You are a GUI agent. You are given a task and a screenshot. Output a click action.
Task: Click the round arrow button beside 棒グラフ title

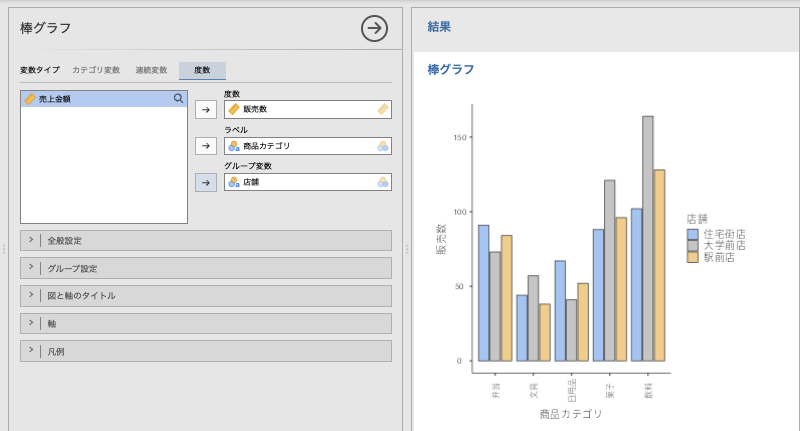click(x=374, y=28)
